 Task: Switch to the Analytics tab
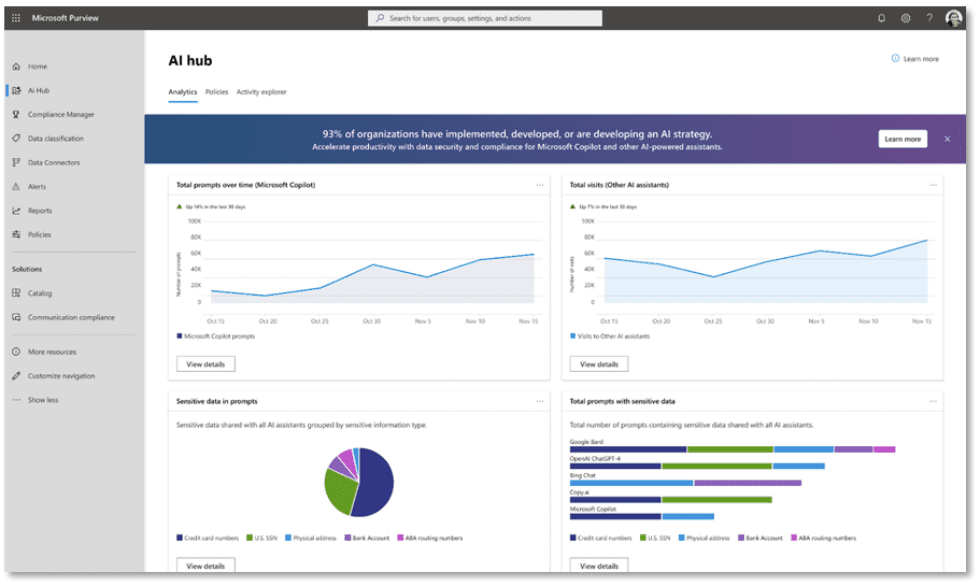(x=182, y=92)
